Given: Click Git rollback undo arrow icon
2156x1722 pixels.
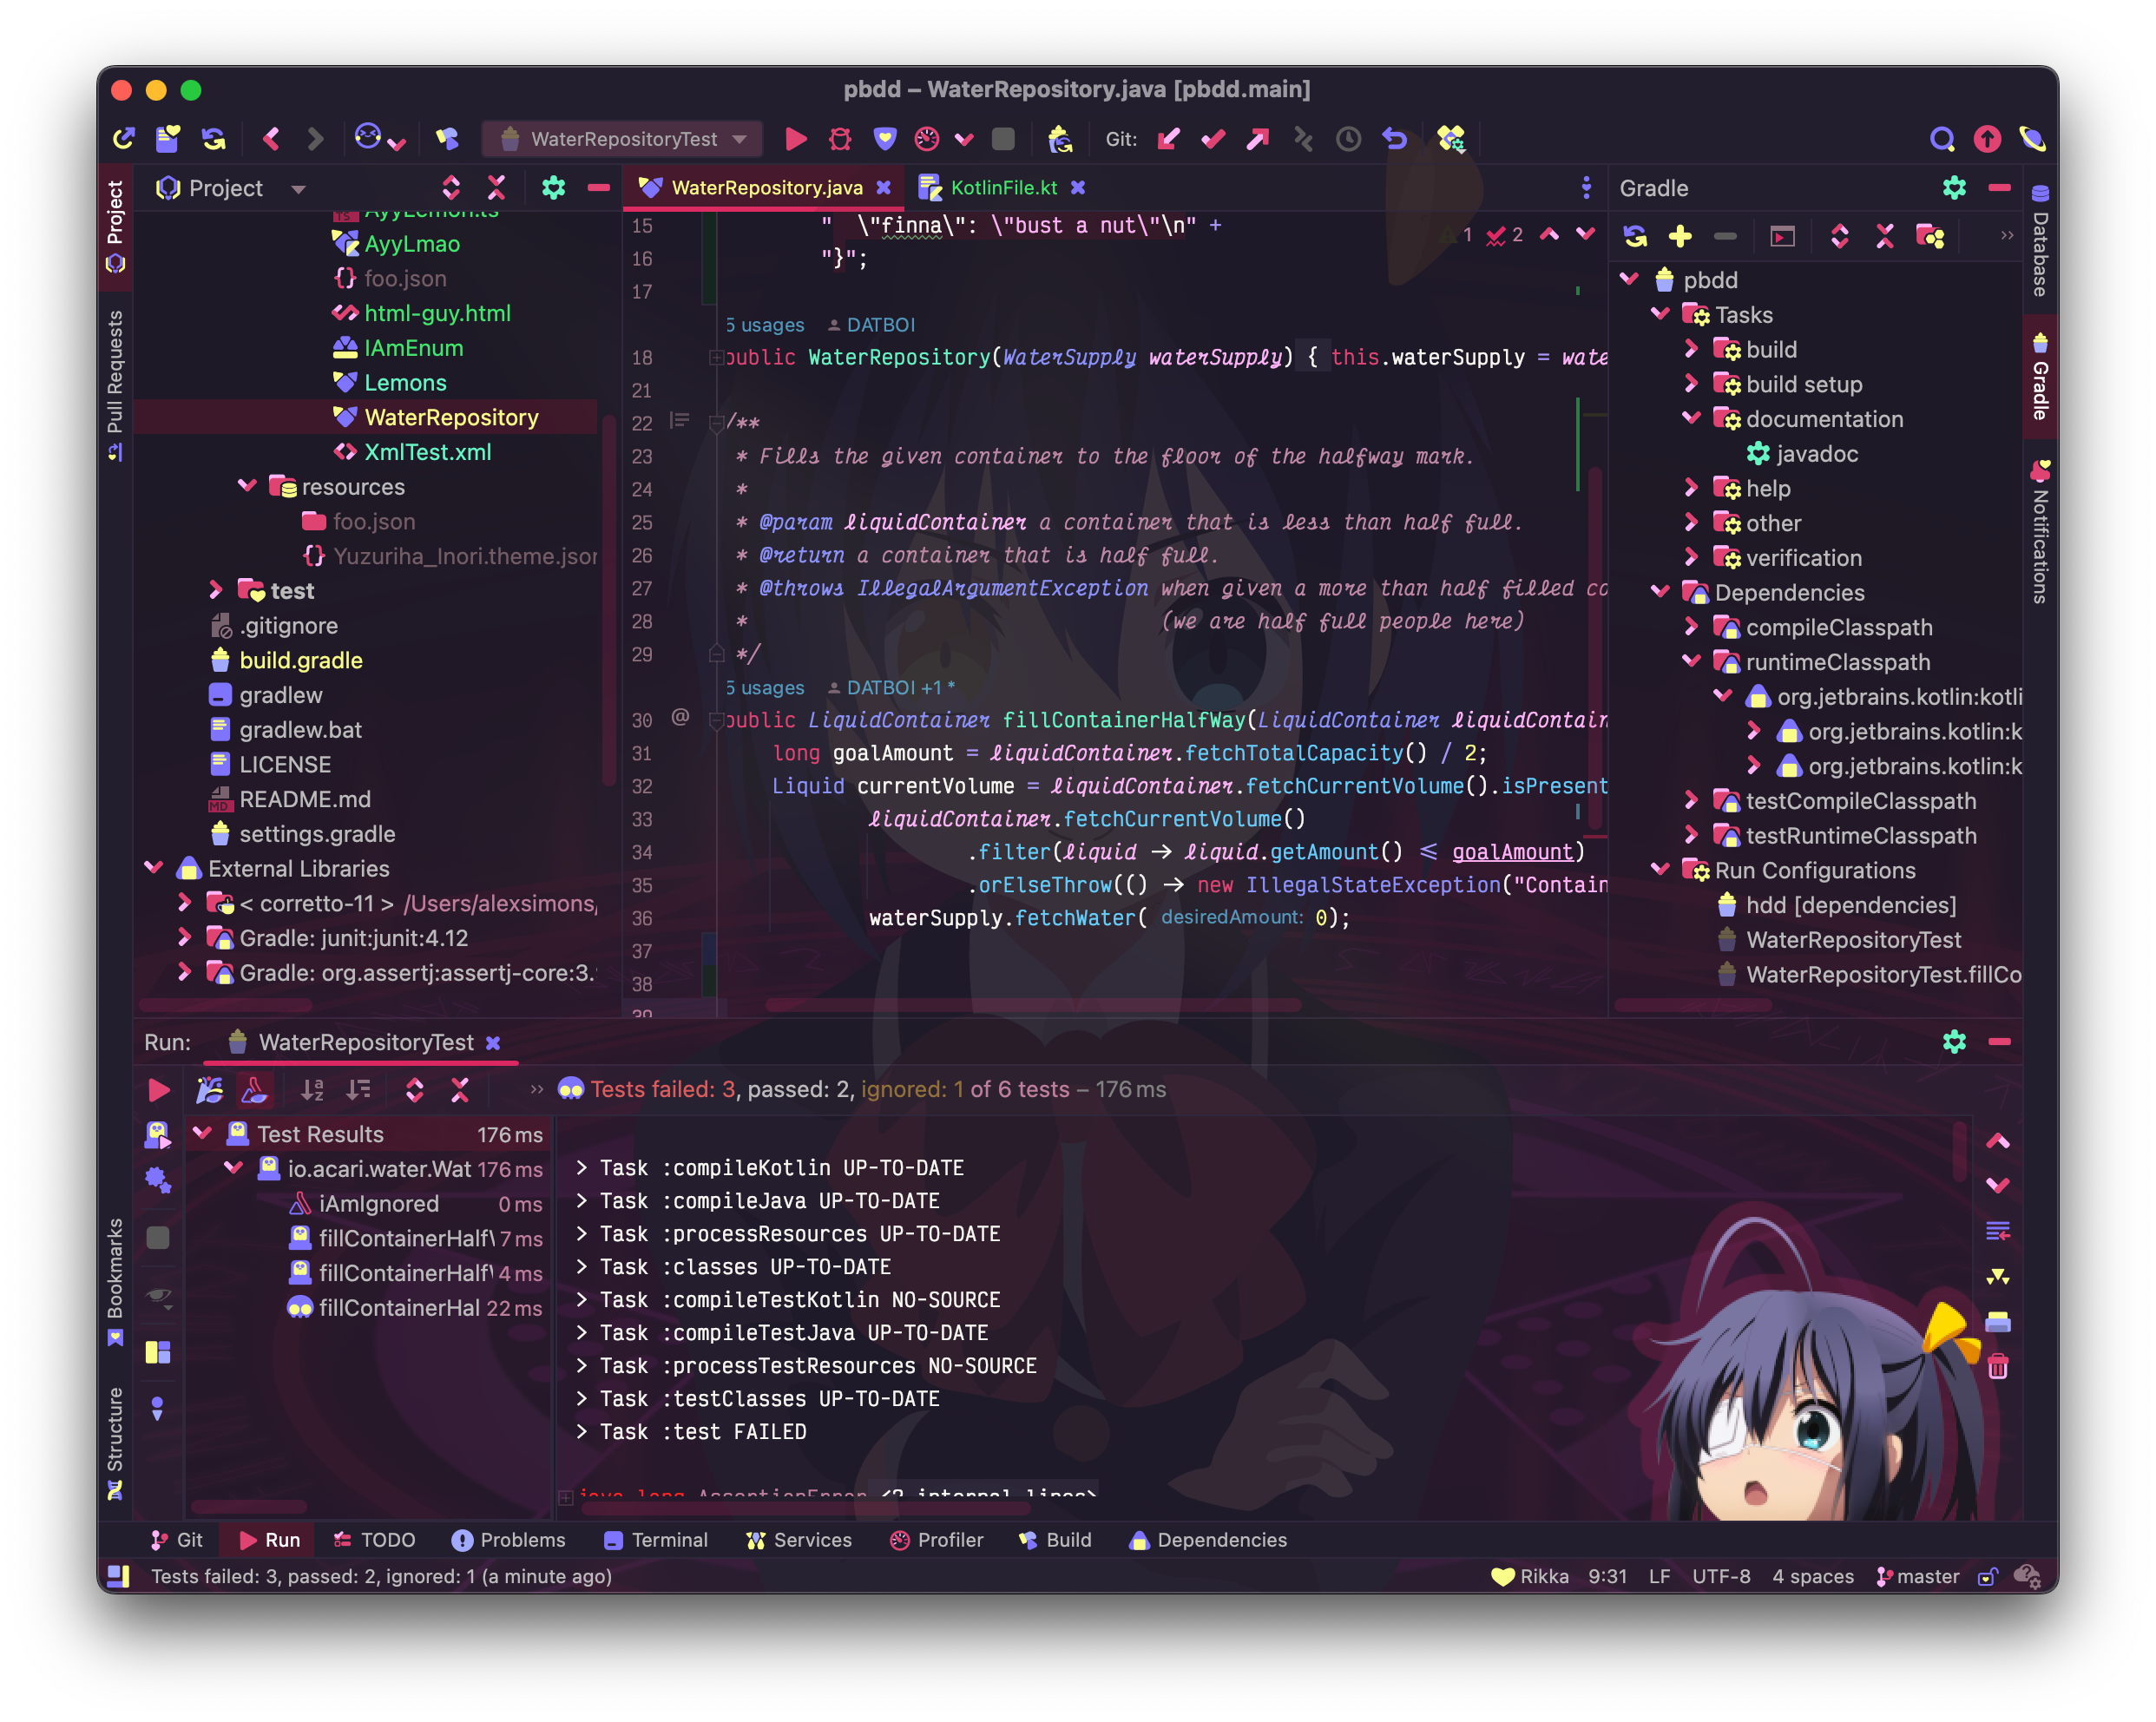Looking at the screenshot, I should [1394, 139].
